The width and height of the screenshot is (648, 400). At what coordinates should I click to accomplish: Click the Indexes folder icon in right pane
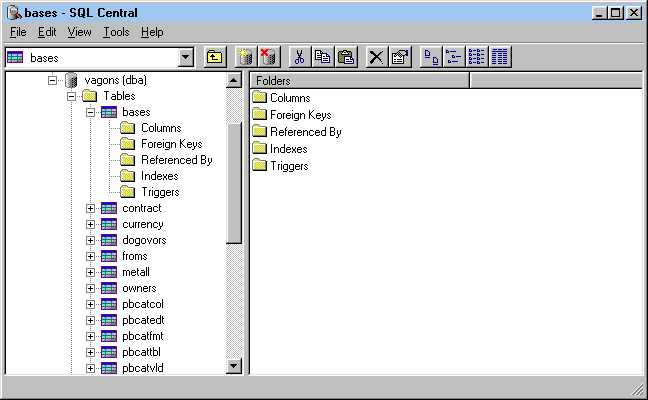pyautogui.click(x=260, y=148)
